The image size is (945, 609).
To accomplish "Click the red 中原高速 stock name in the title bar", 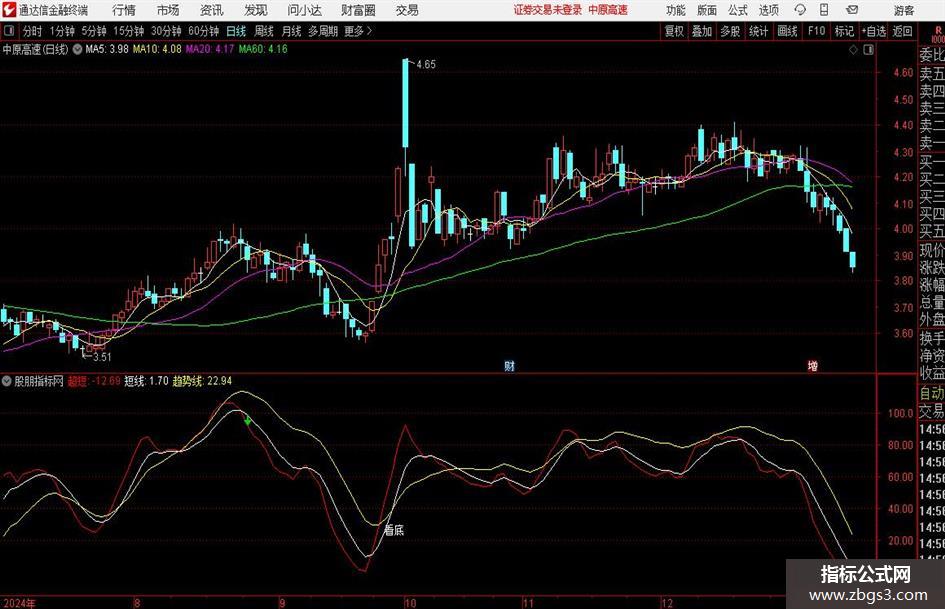I will point(608,10).
